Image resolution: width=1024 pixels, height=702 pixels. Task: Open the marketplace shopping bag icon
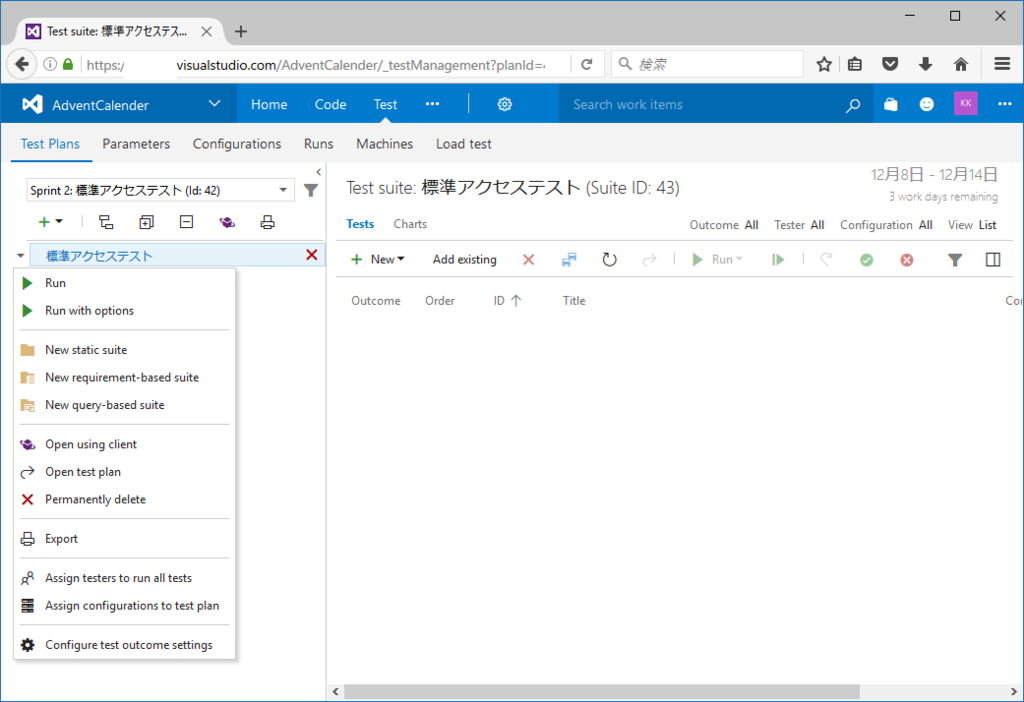891,104
